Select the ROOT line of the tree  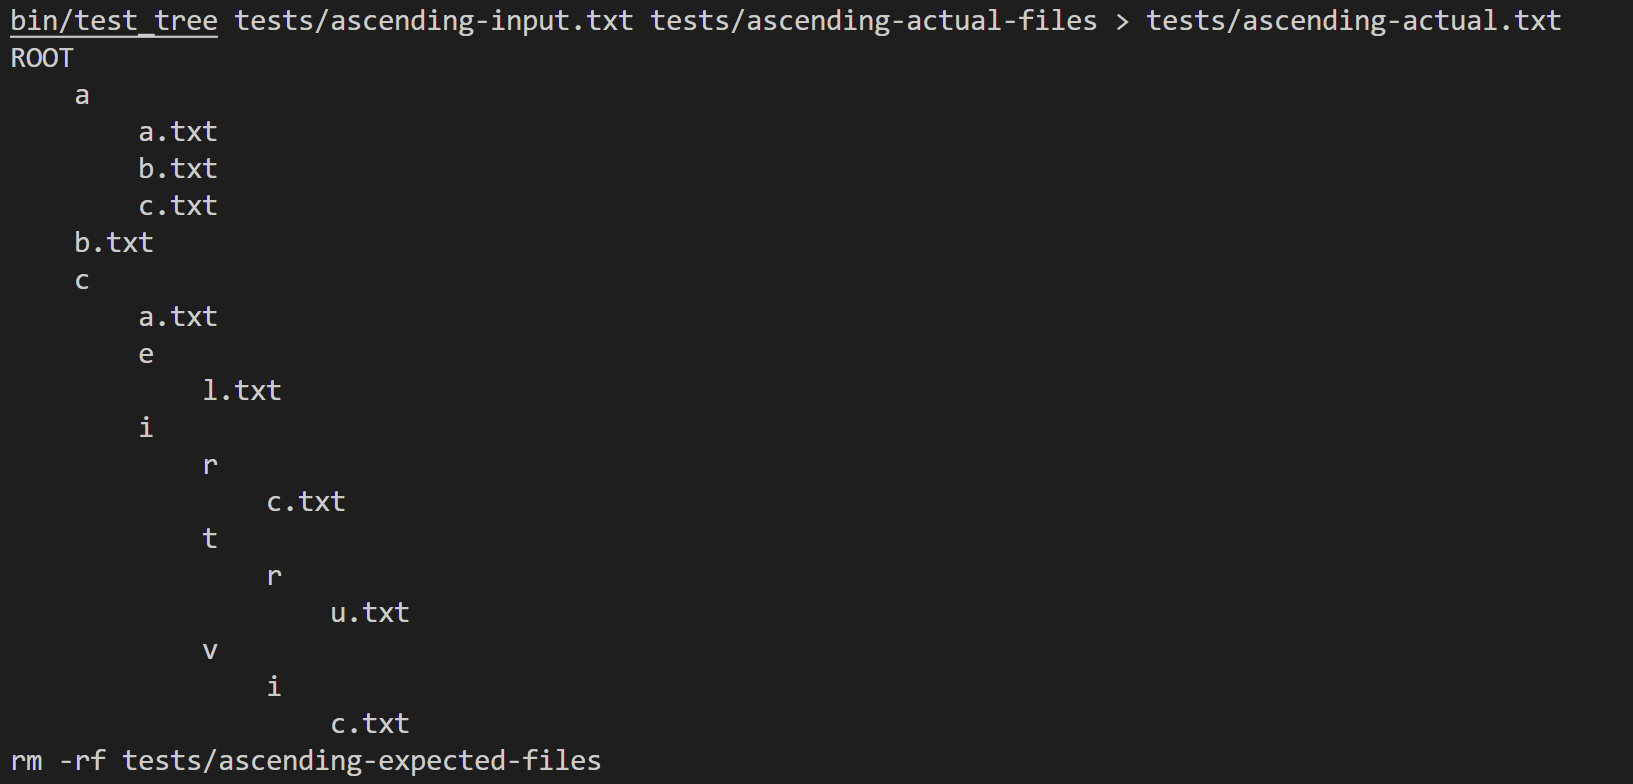tap(42, 58)
